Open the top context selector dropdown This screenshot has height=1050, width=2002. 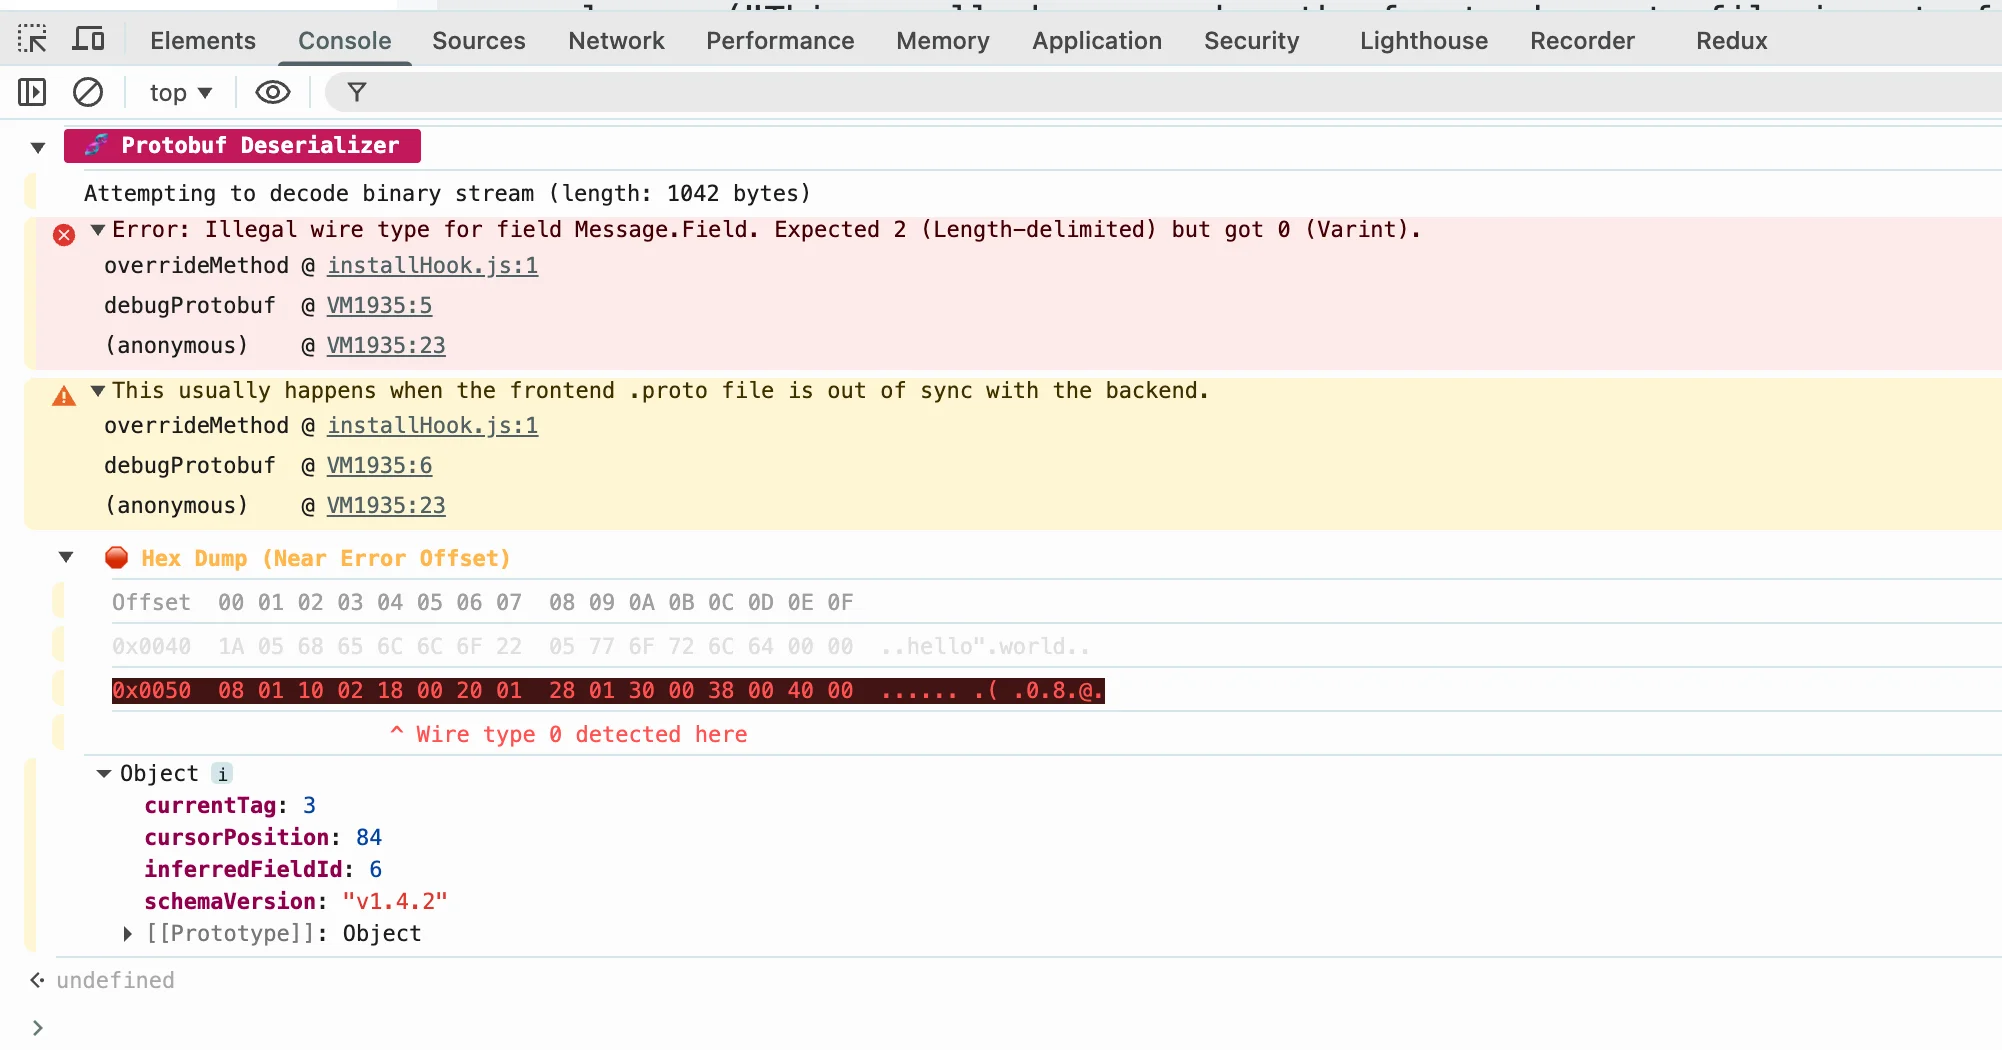(x=181, y=93)
